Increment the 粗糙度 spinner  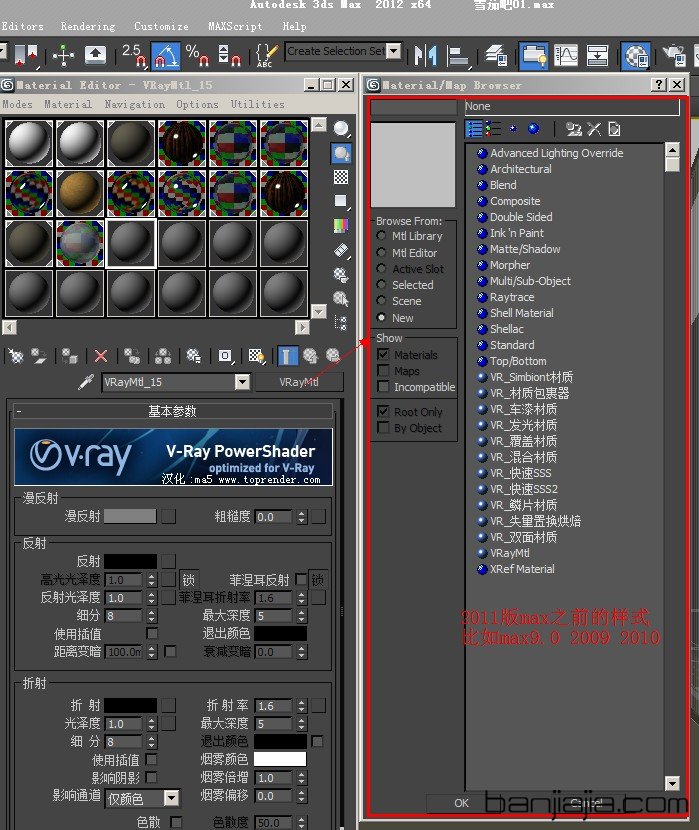pyautogui.click(x=301, y=513)
